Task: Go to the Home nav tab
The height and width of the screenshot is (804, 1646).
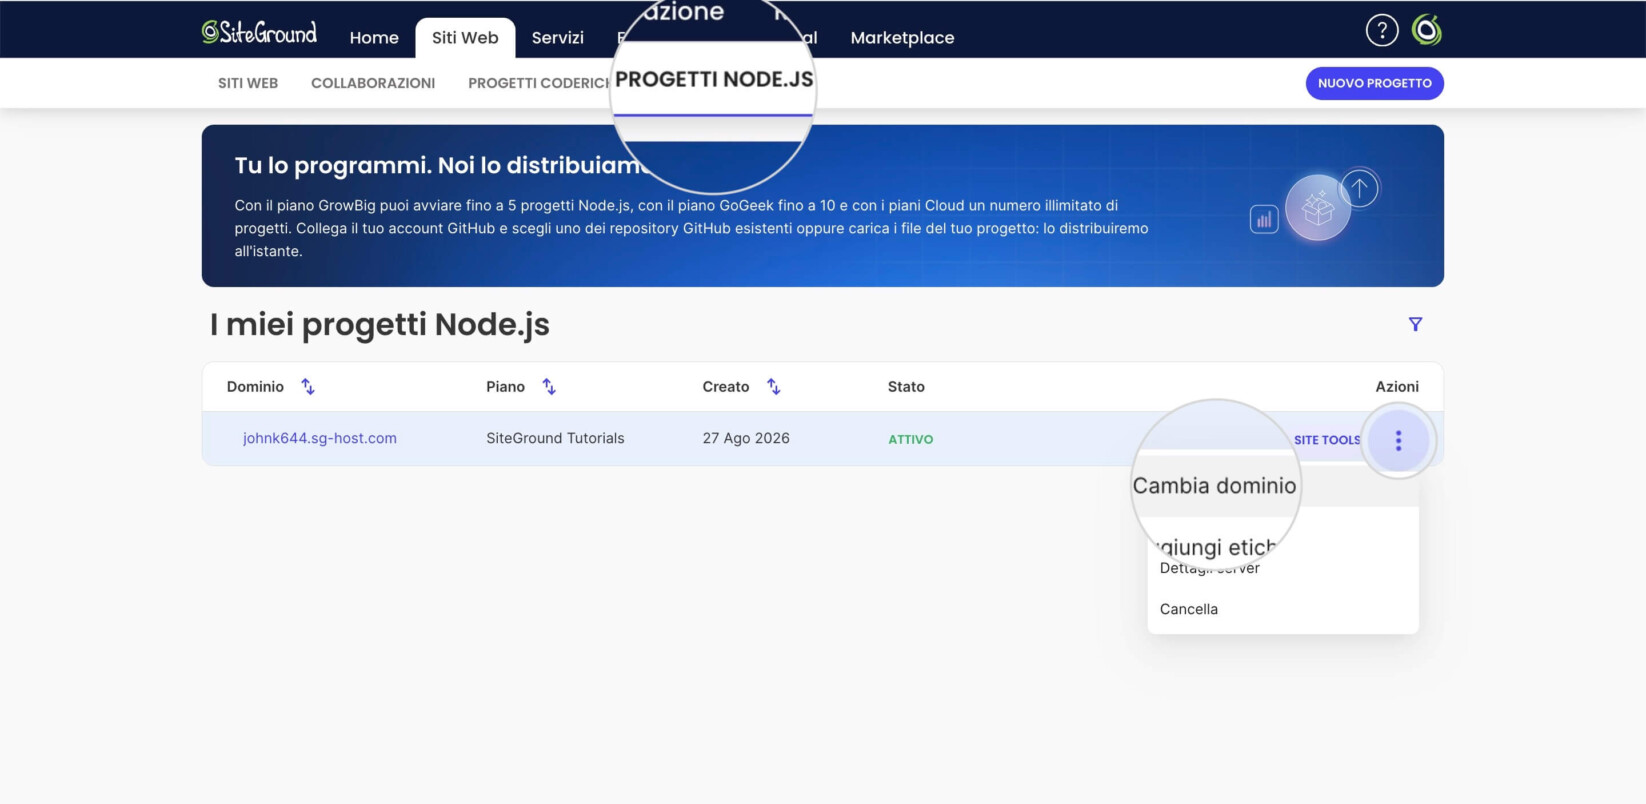Action: [x=374, y=38]
